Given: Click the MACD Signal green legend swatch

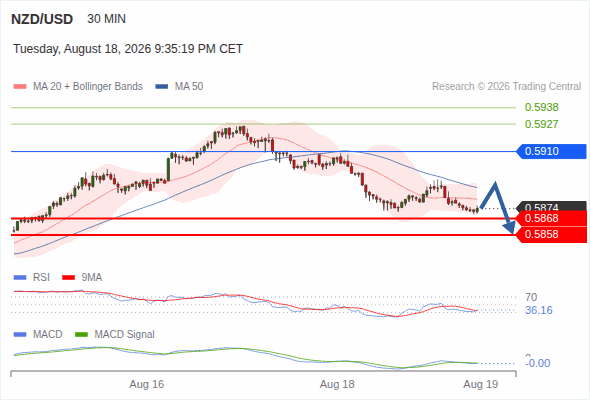Looking at the screenshot, I should point(81,335).
